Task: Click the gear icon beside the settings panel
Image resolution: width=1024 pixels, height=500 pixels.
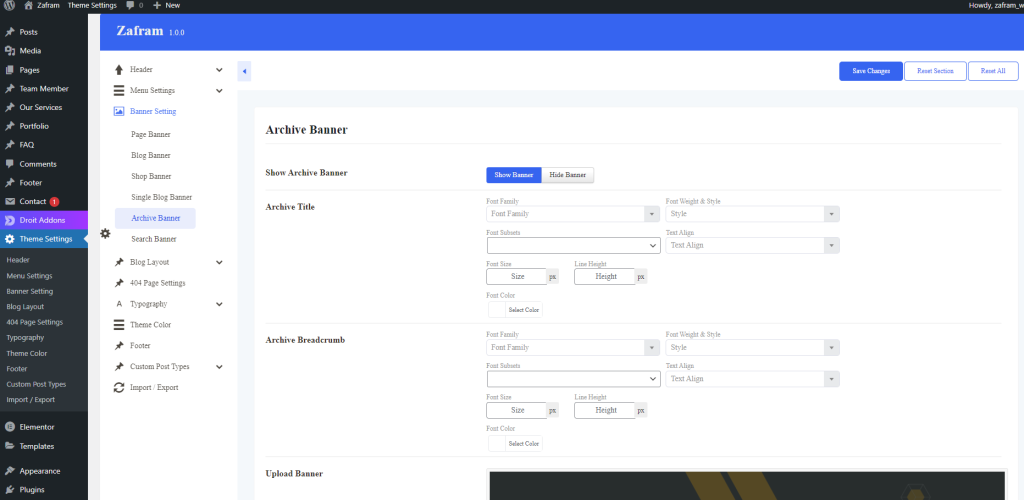Action: 106,233
